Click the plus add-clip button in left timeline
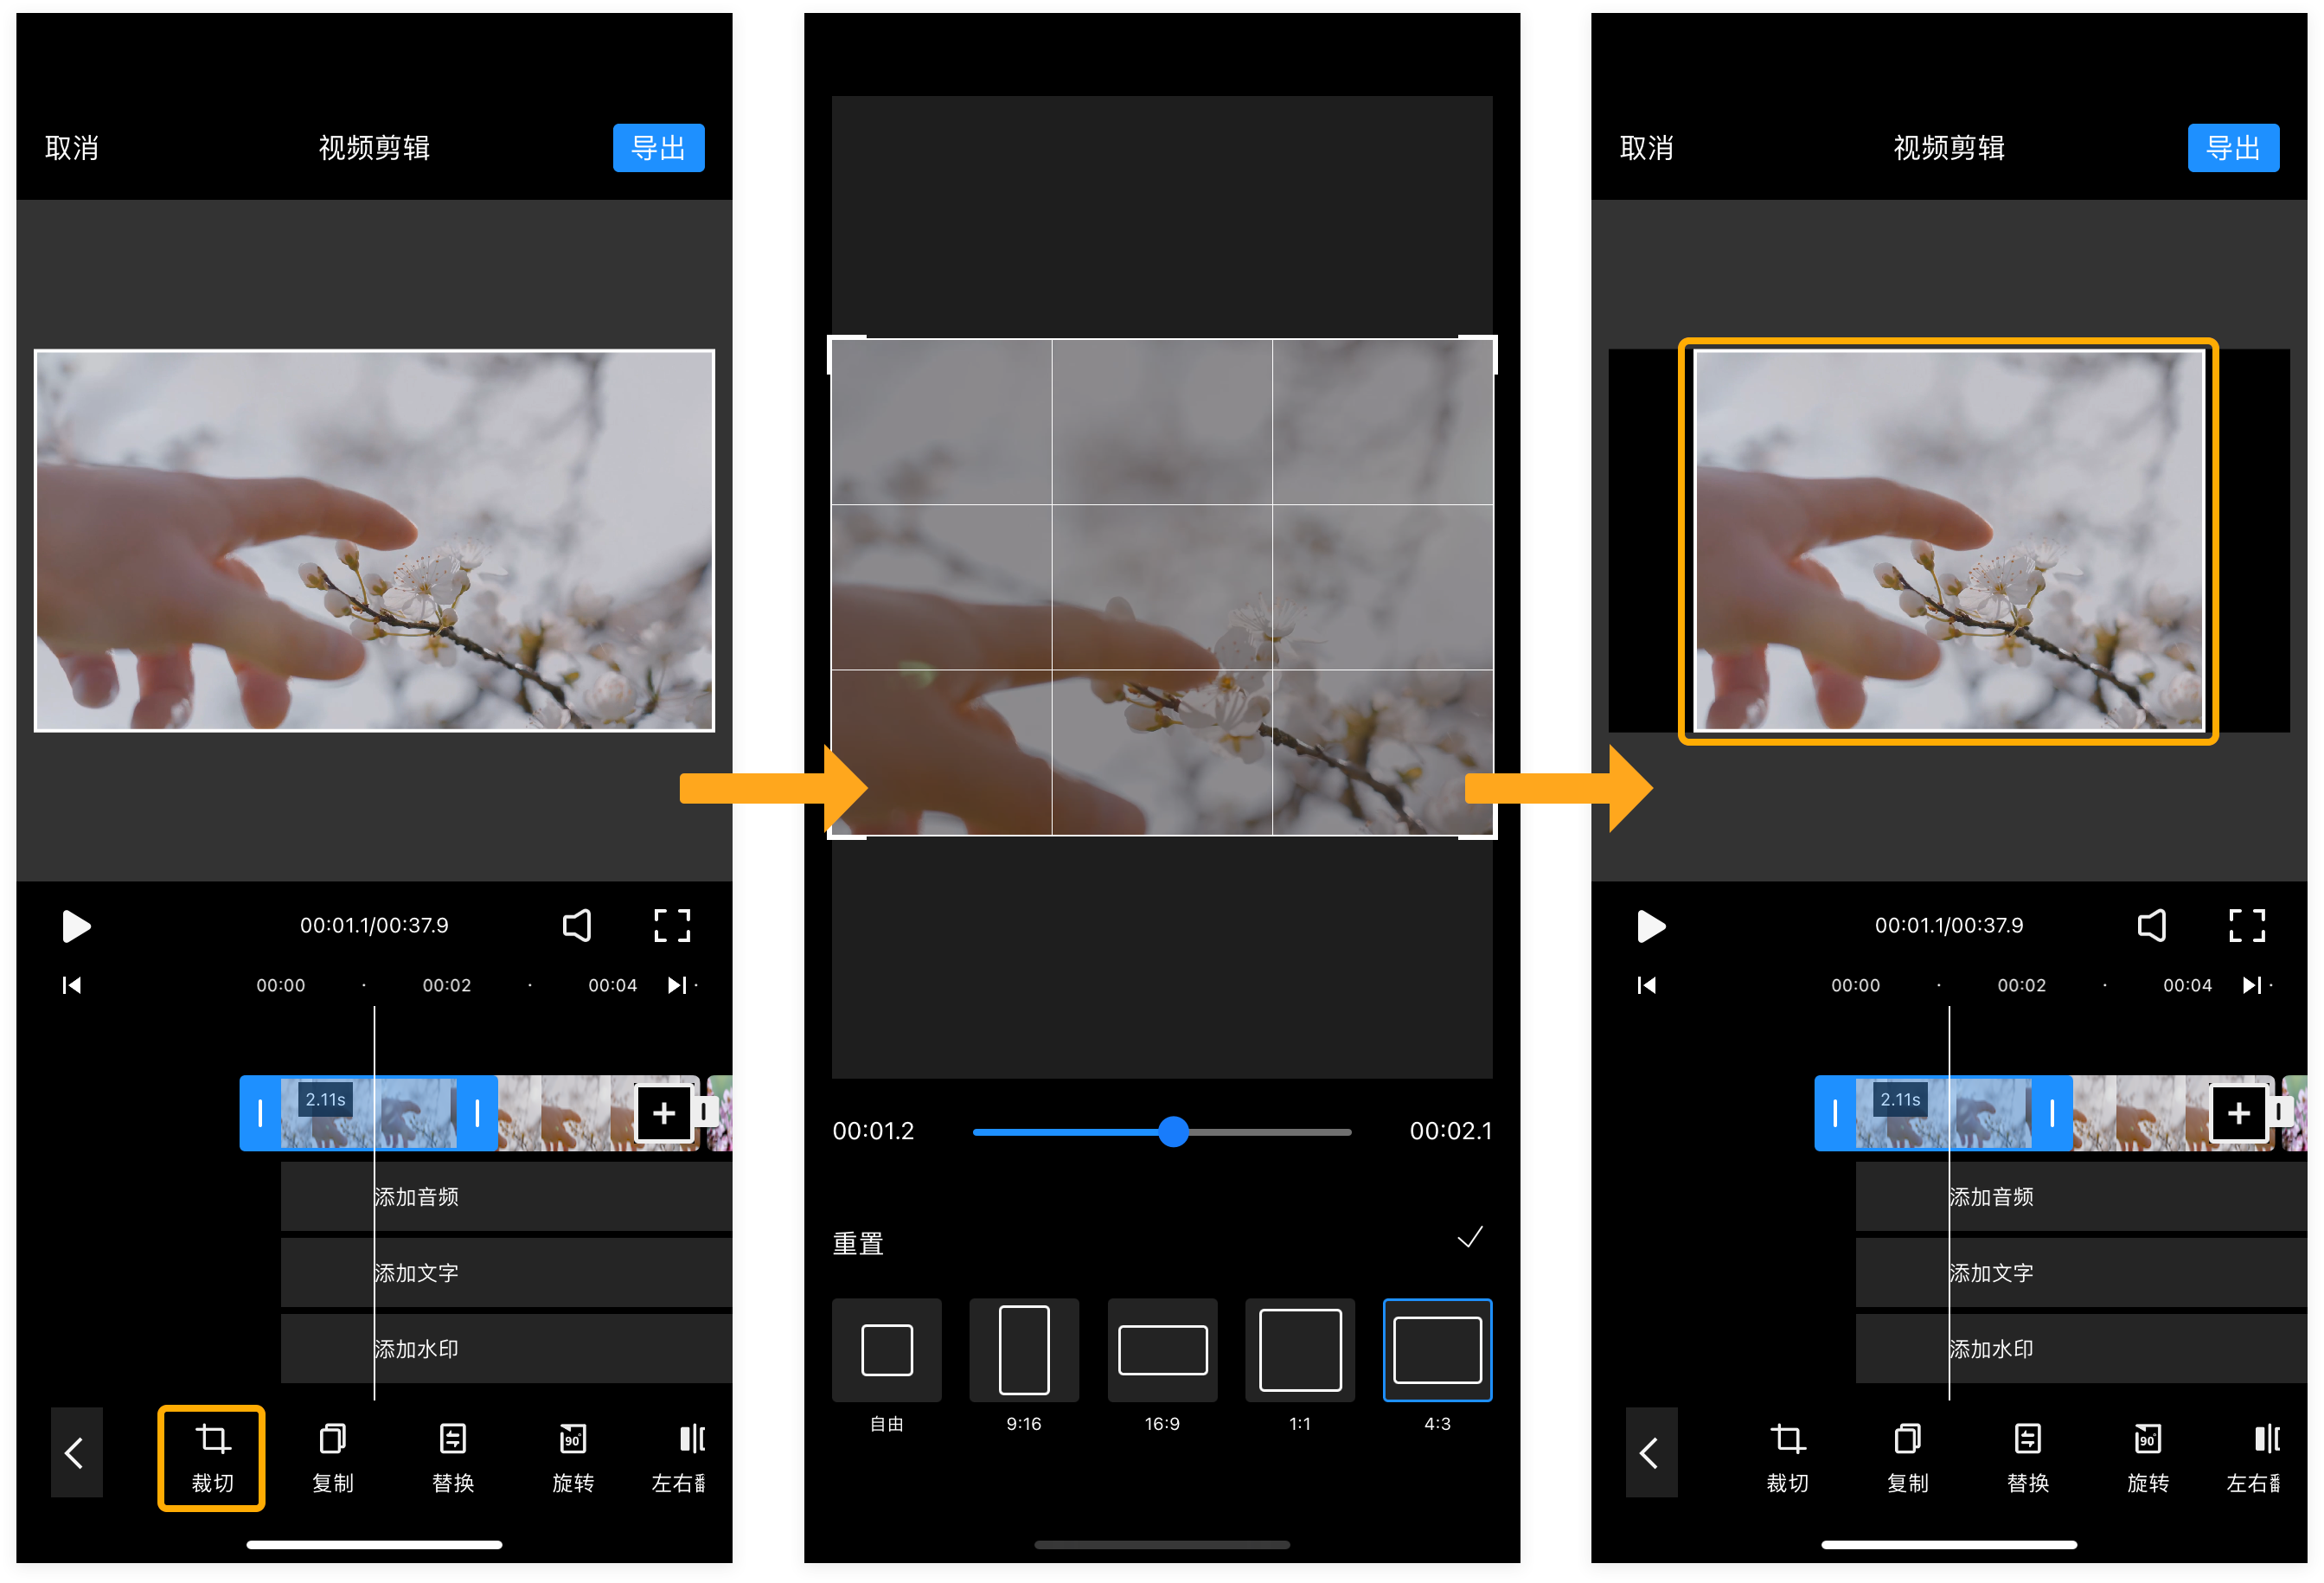 664,1112
